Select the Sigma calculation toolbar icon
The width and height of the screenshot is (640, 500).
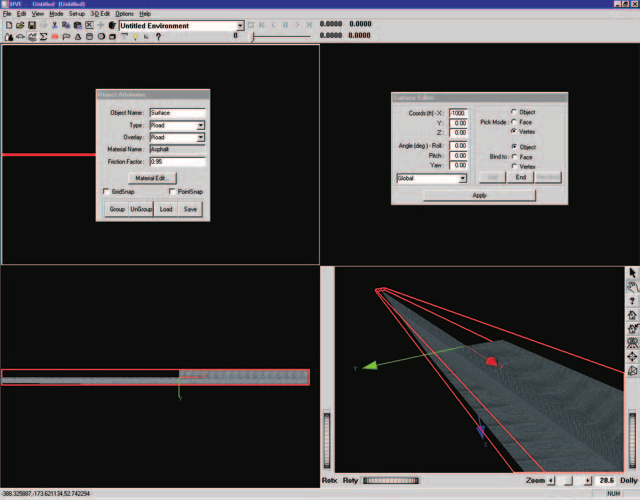click(x=43, y=37)
